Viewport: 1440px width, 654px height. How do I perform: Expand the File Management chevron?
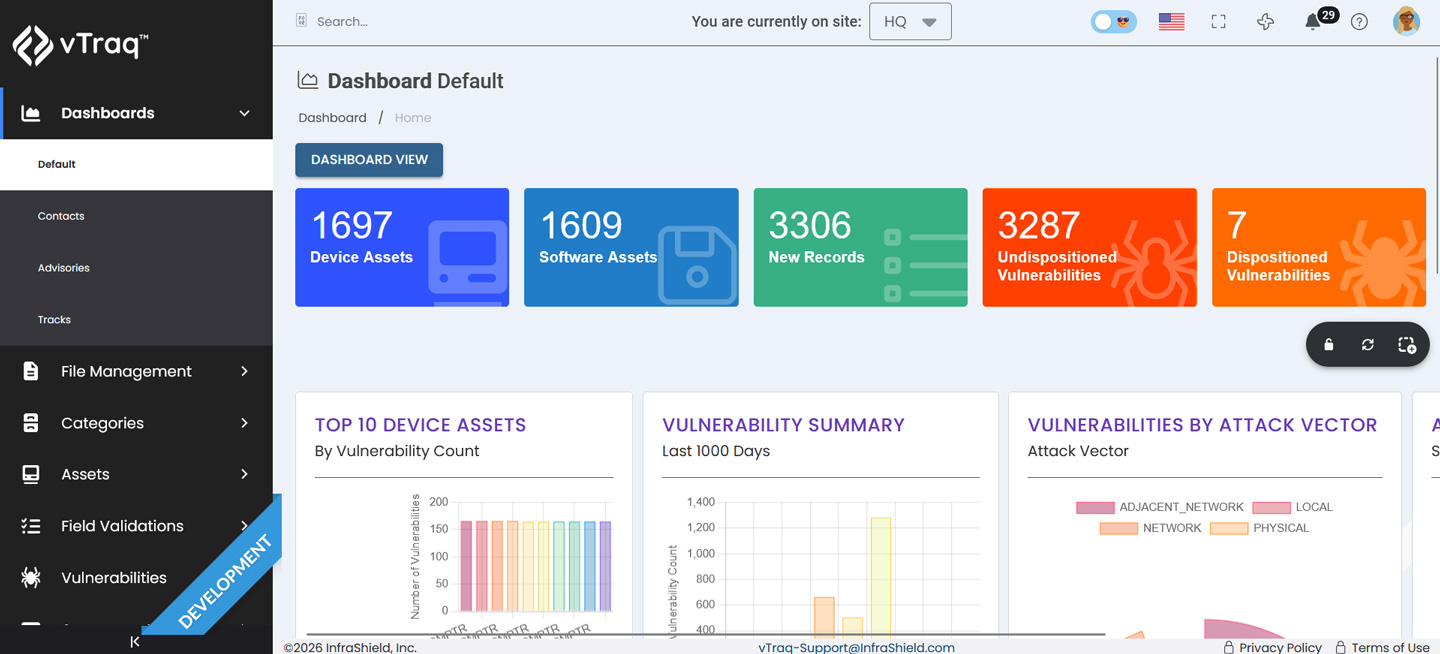pyautogui.click(x=244, y=371)
